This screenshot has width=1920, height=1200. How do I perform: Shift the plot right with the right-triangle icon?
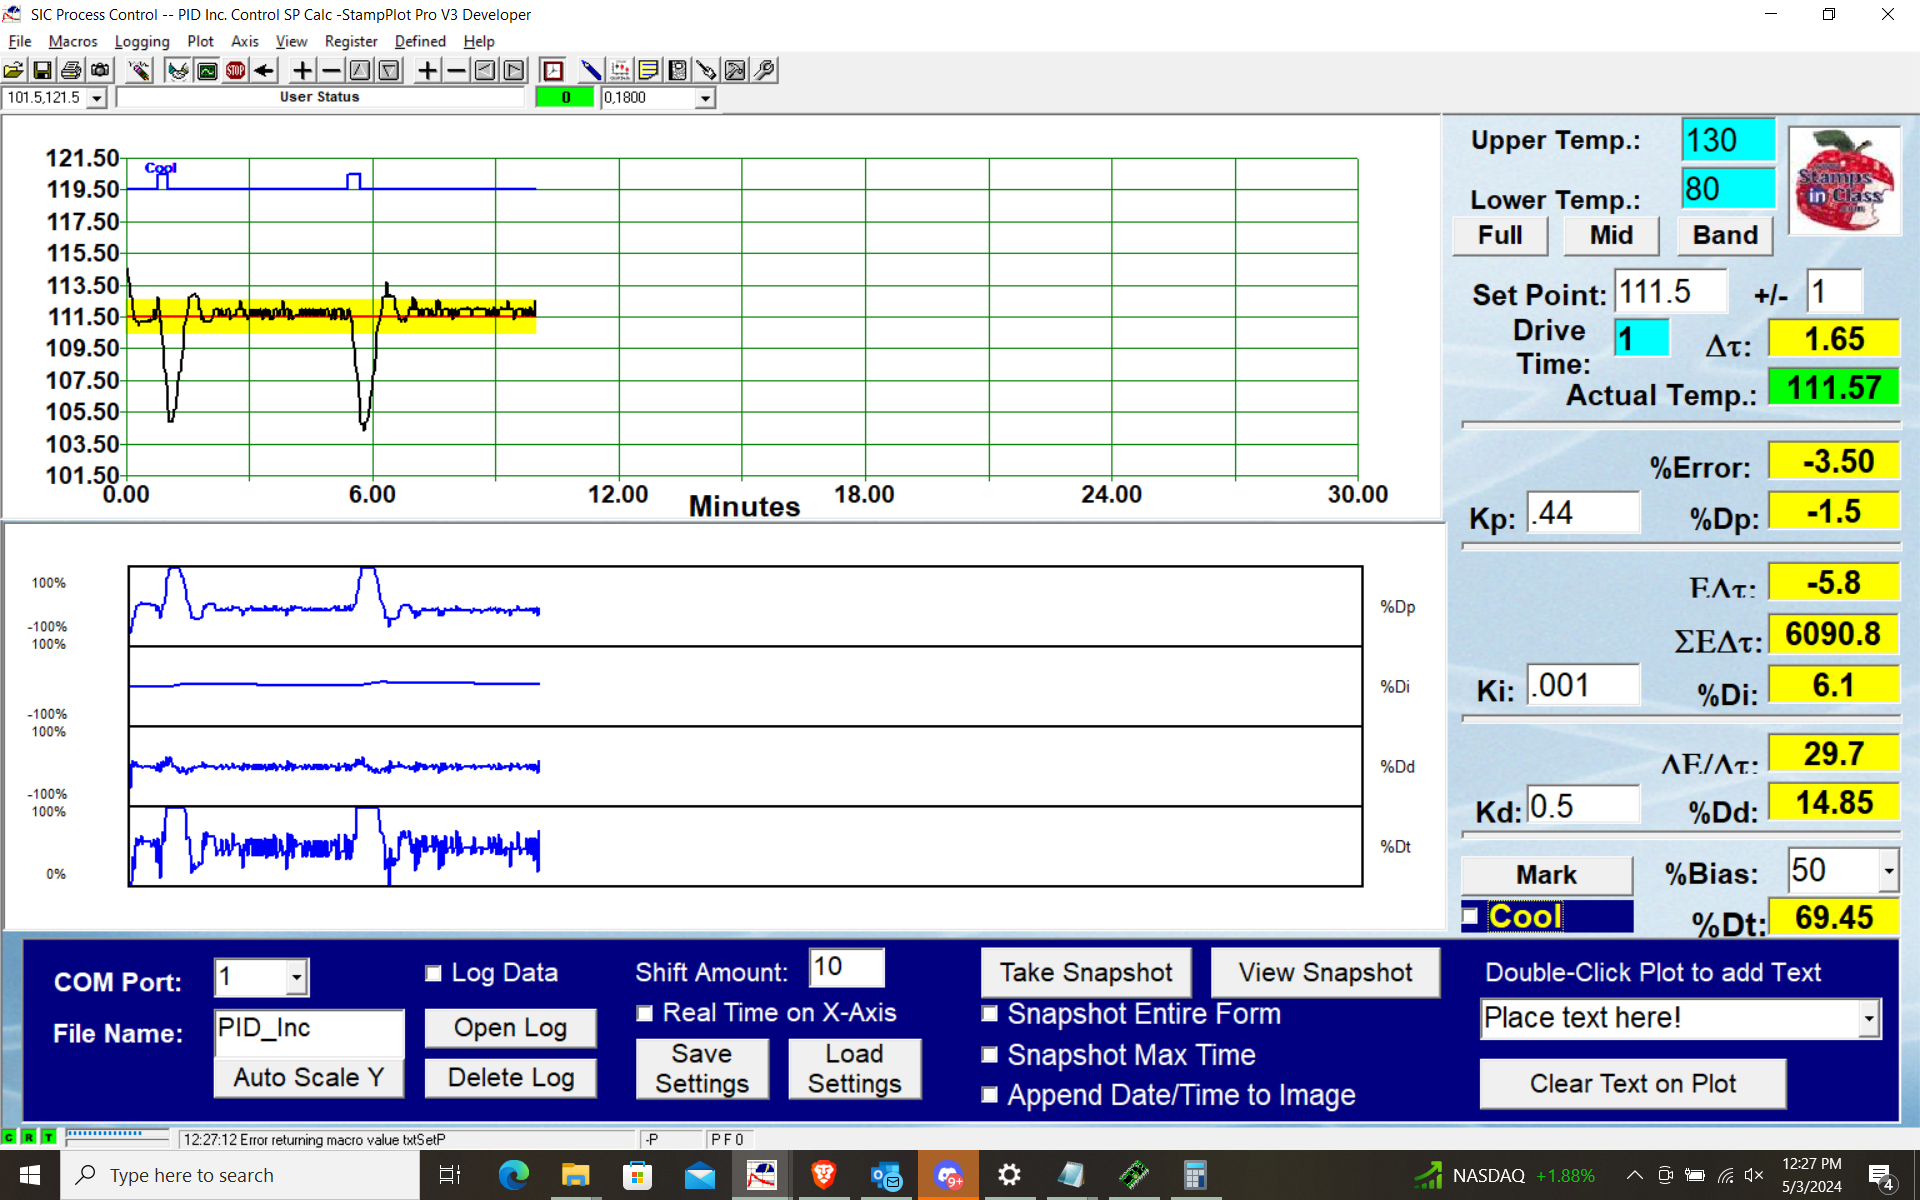[514, 70]
